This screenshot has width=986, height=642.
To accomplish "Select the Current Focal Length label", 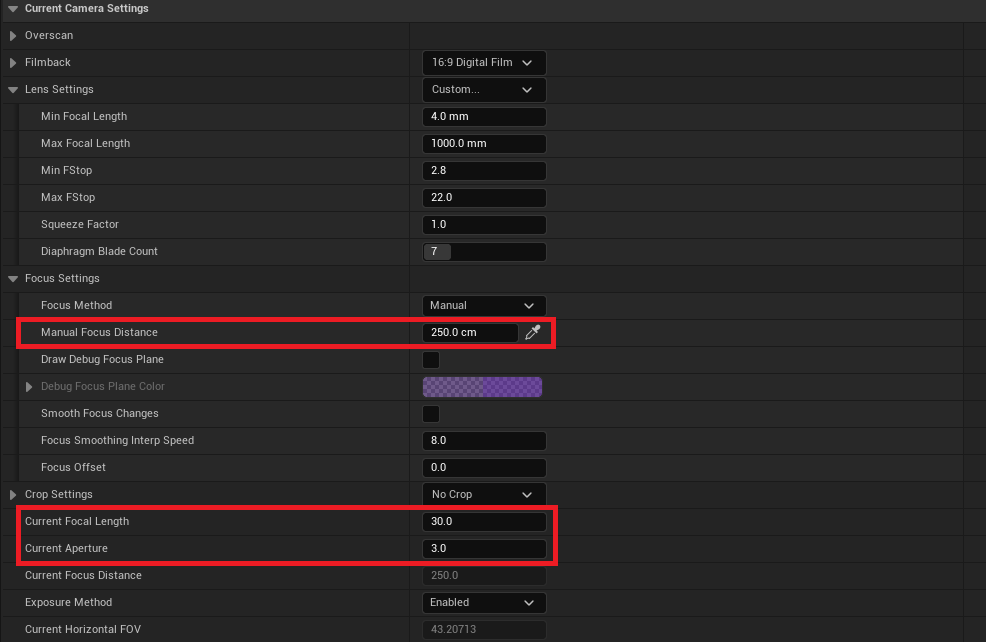I will coord(77,521).
